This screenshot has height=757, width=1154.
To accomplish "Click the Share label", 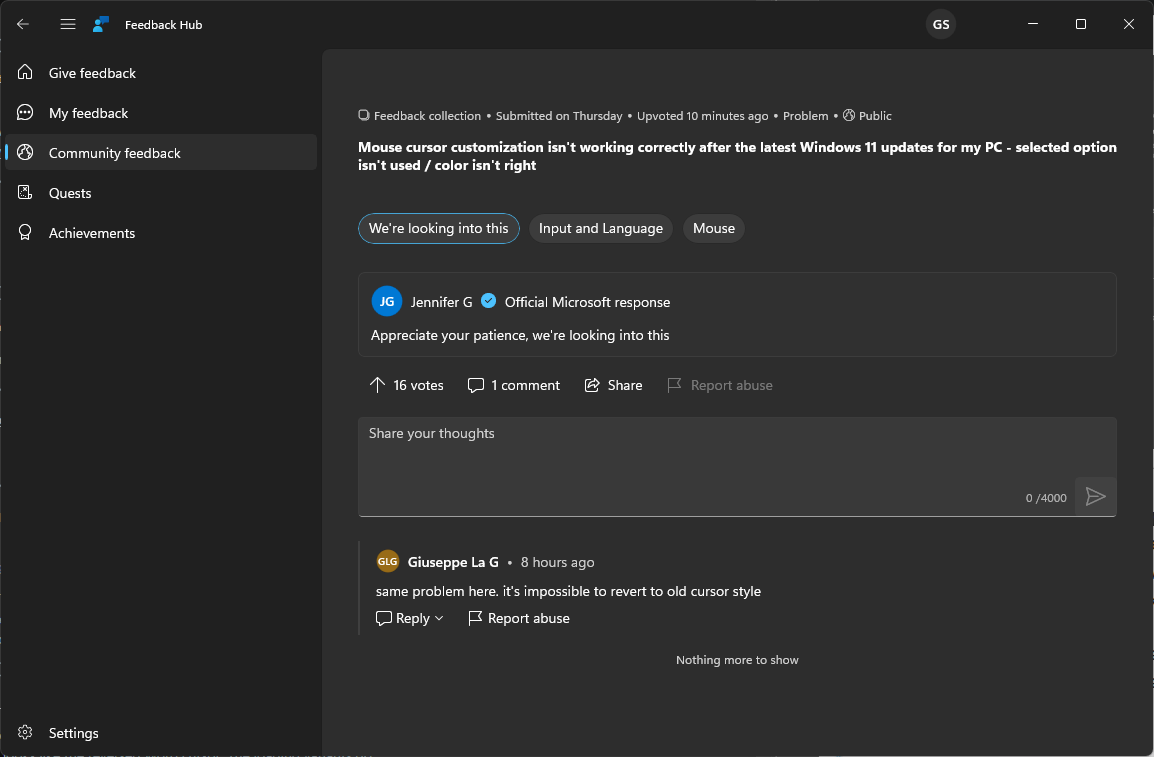I will 625,385.
